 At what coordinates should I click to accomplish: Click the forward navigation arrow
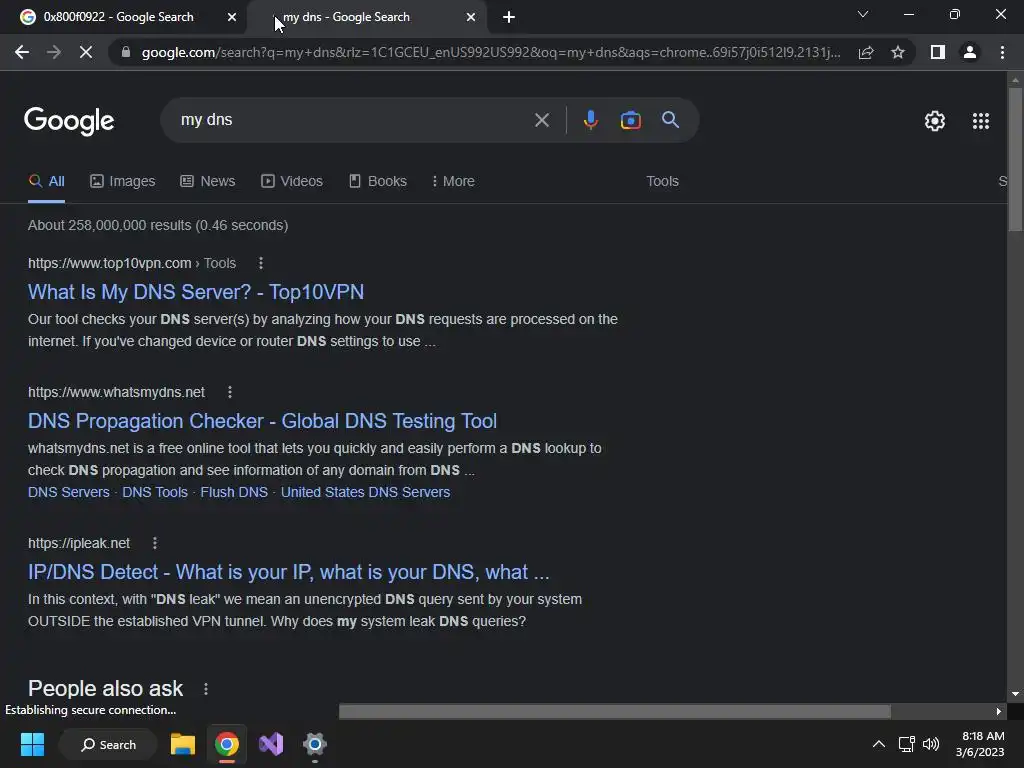coord(54,52)
